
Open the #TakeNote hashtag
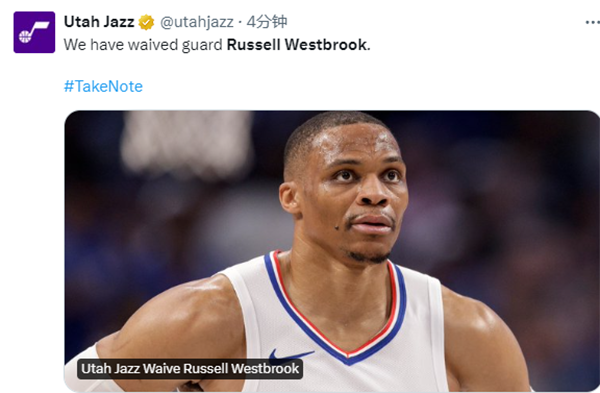[103, 86]
